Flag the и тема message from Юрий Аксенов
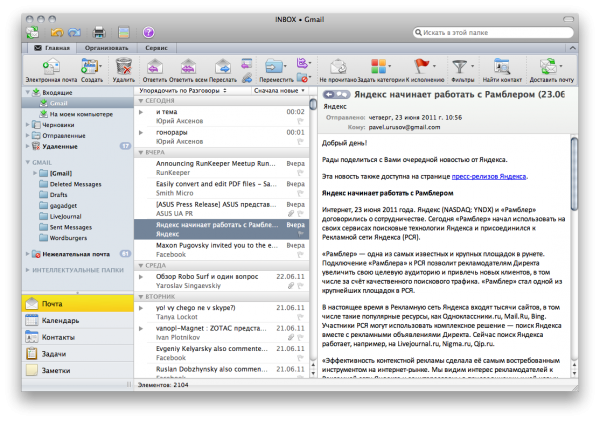600x421 pixels. click(x=300, y=121)
